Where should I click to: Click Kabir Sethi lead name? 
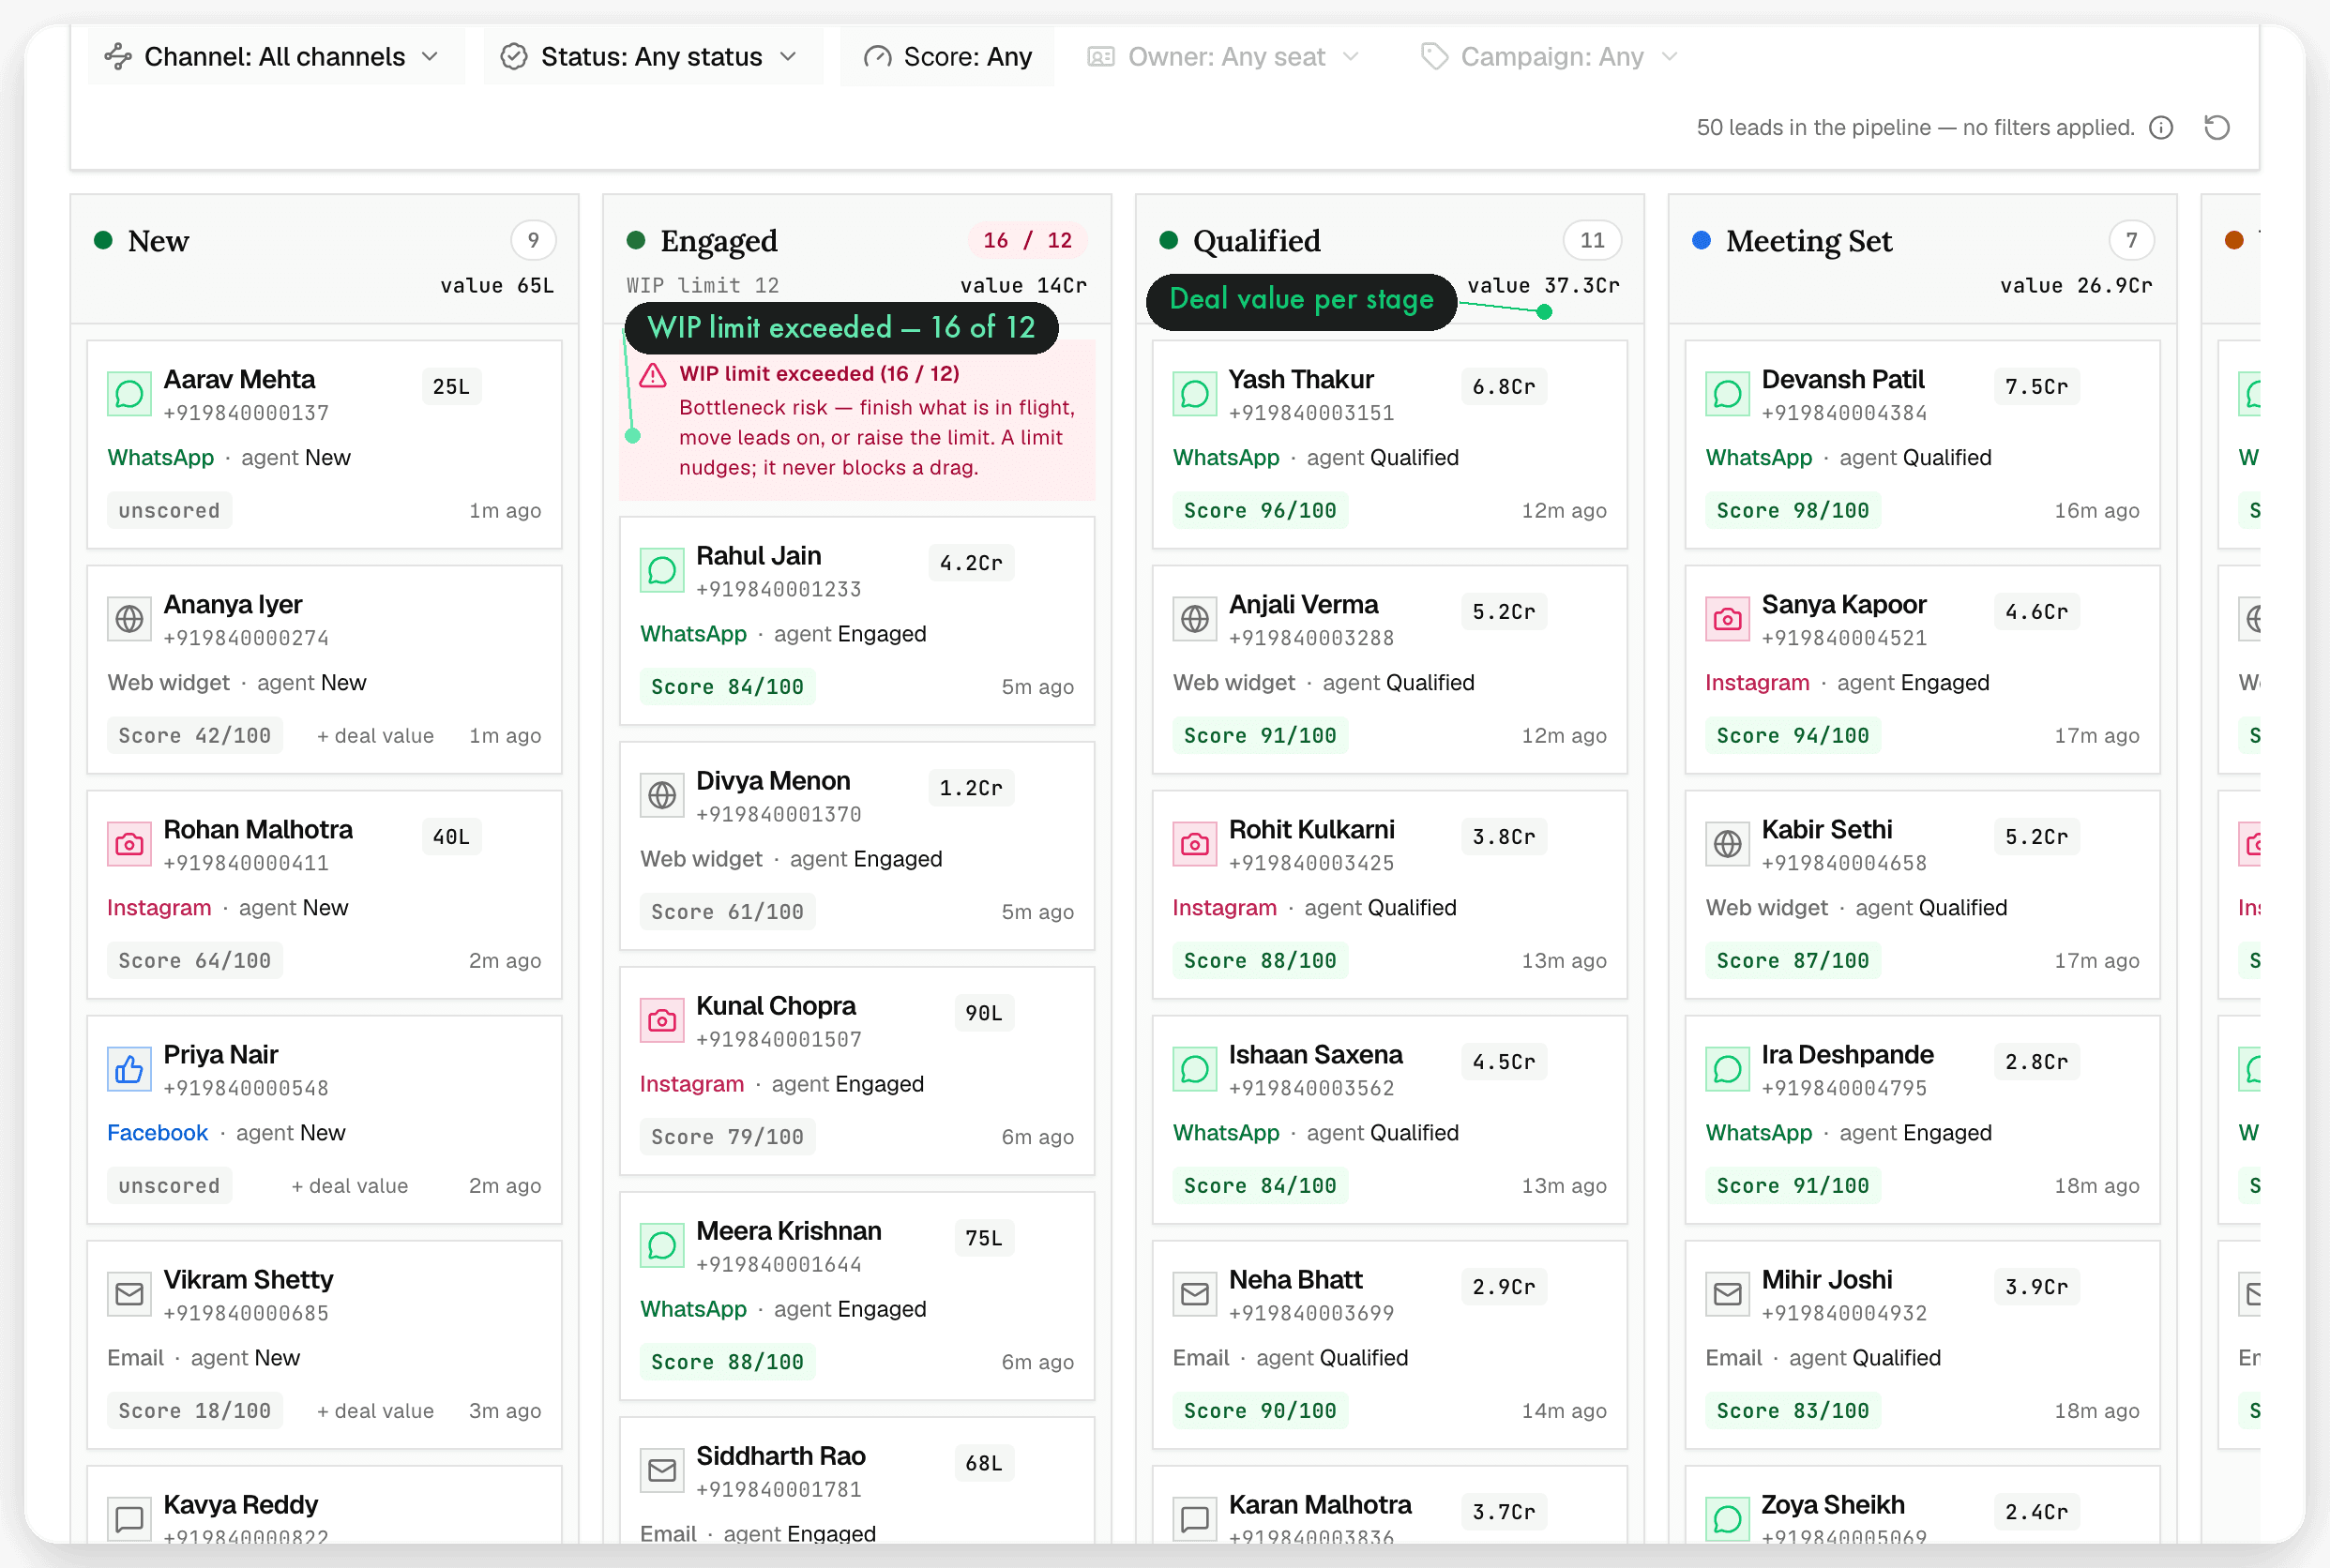(x=1827, y=830)
